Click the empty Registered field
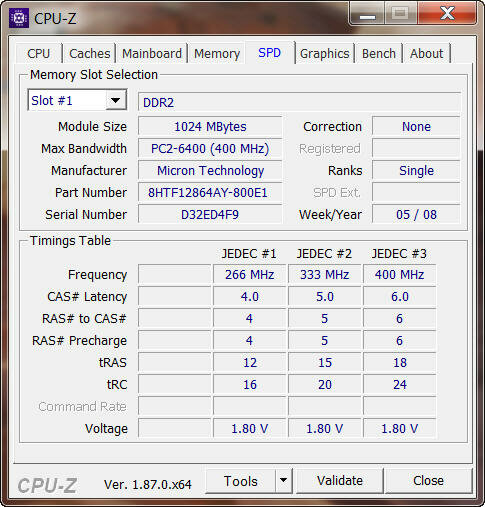The image size is (485, 507). [416, 149]
